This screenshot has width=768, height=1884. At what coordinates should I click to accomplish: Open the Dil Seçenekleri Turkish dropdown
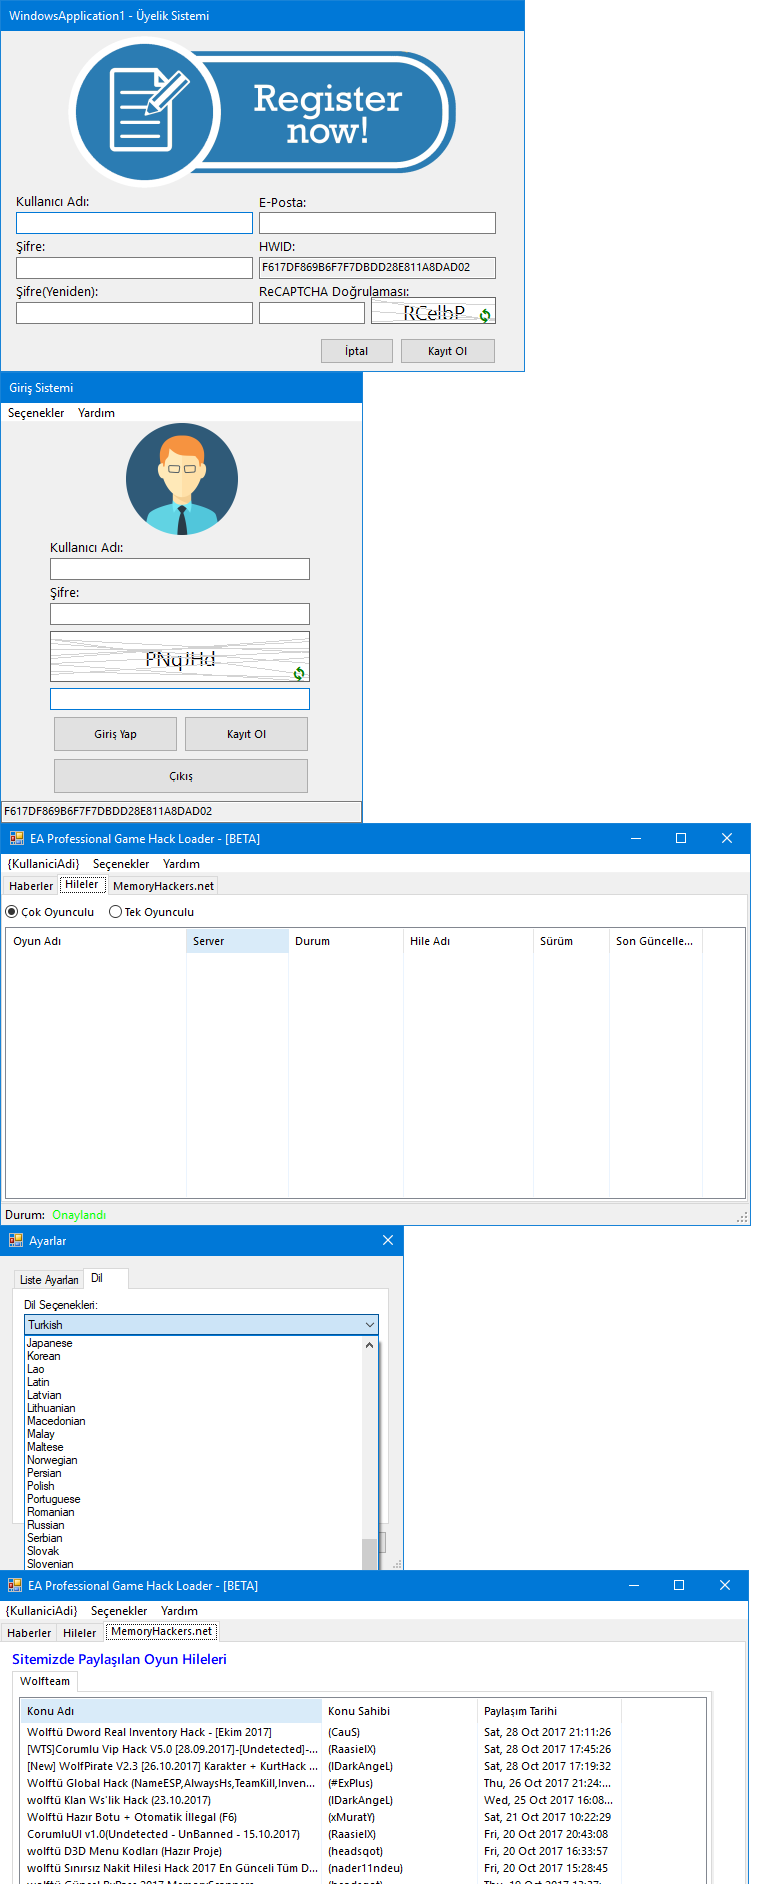[x=201, y=1325]
